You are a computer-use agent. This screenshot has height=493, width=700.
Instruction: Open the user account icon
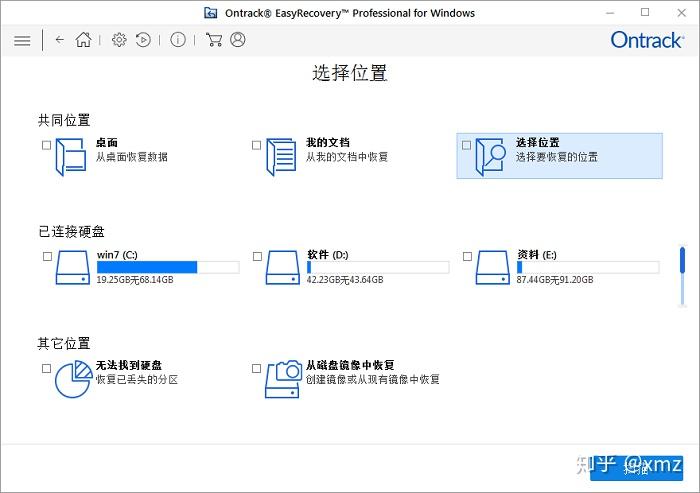coord(238,40)
